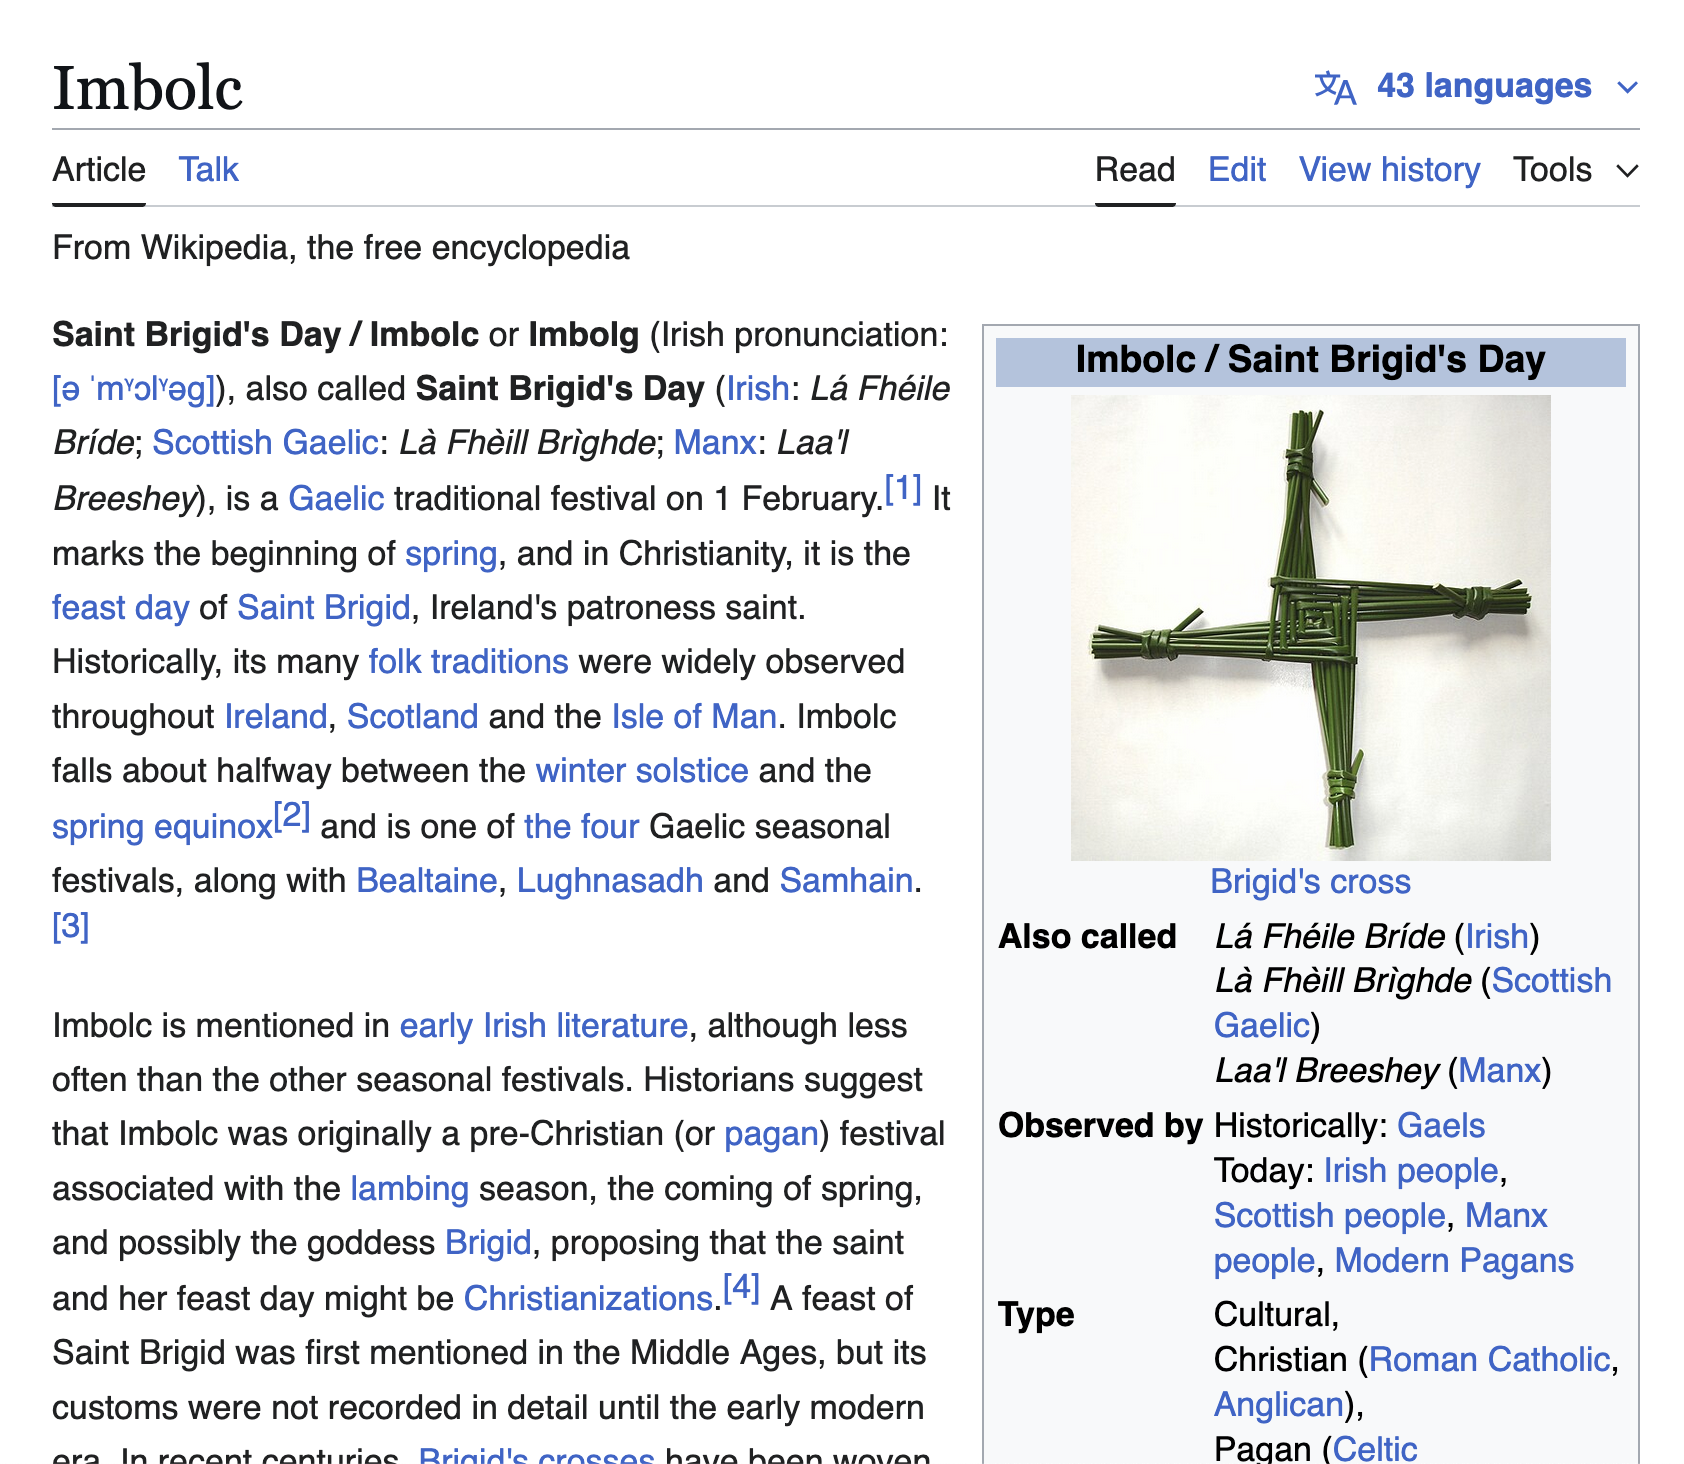The image size is (1684, 1464).
Task: Open the 43 languages dropdown
Action: [x=1477, y=86]
